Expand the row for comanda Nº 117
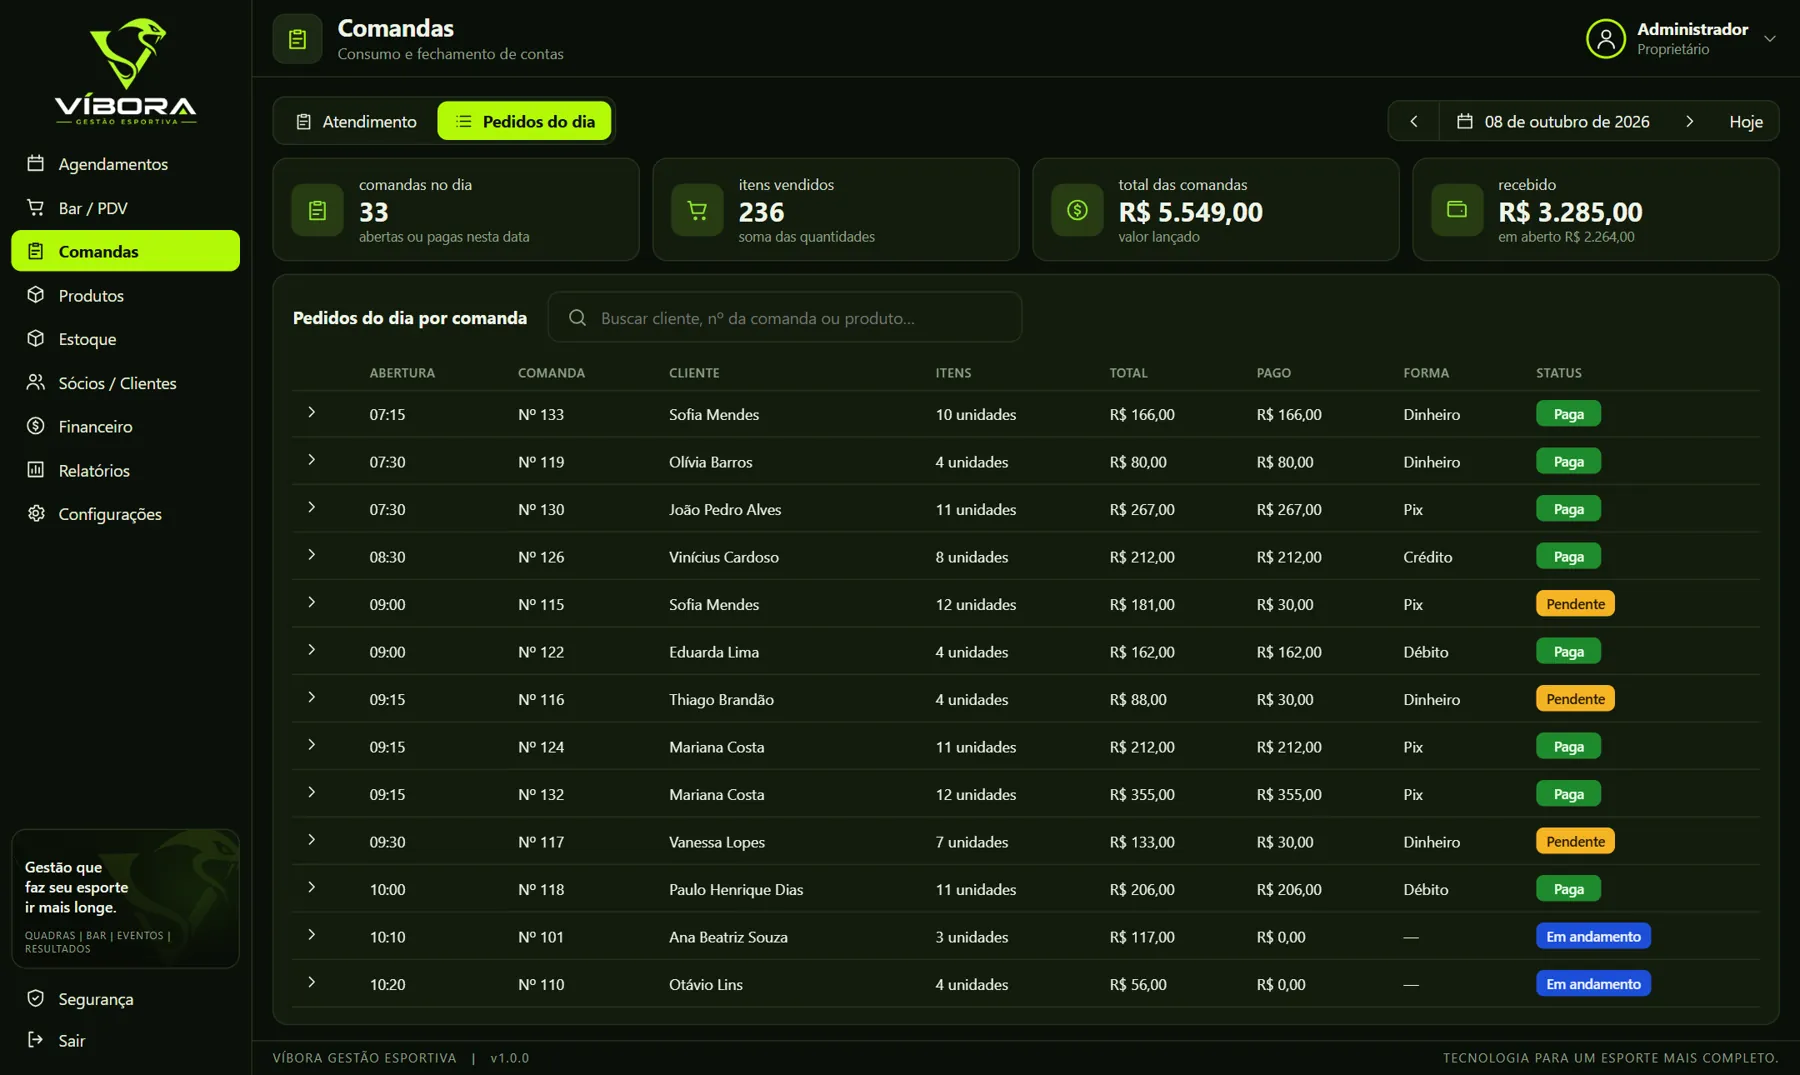 (x=312, y=840)
